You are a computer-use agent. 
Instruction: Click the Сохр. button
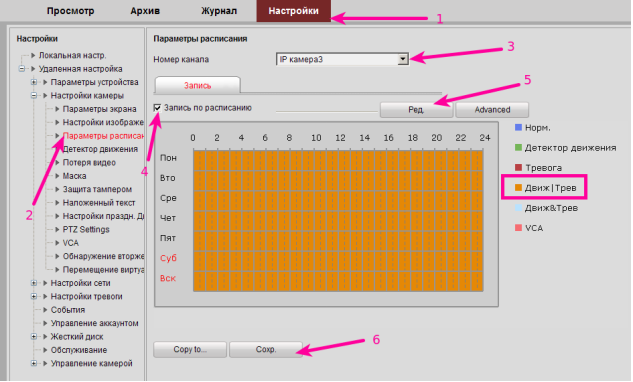click(266, 349)
